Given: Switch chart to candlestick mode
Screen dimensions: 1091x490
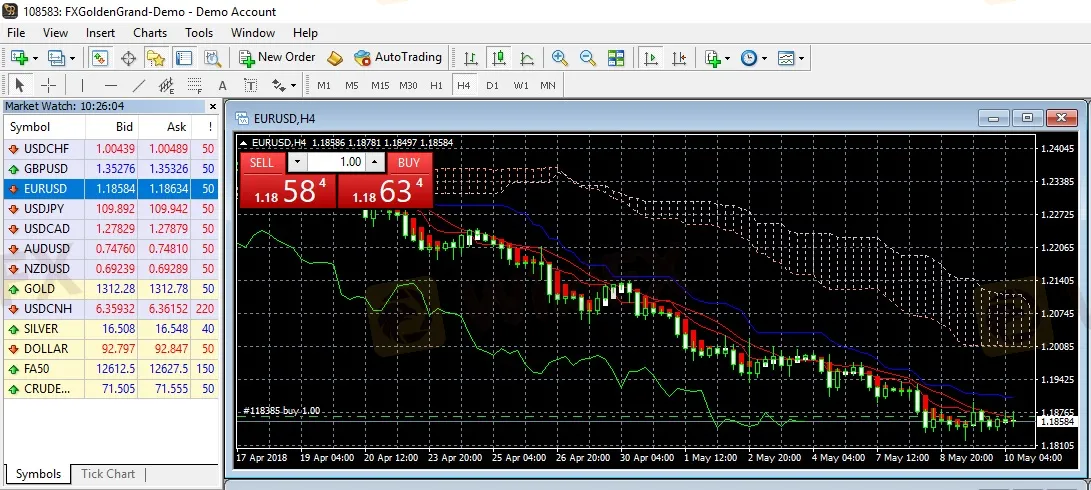Looking at the screenshot, I should pyautogui.click(x=498, y=58).
